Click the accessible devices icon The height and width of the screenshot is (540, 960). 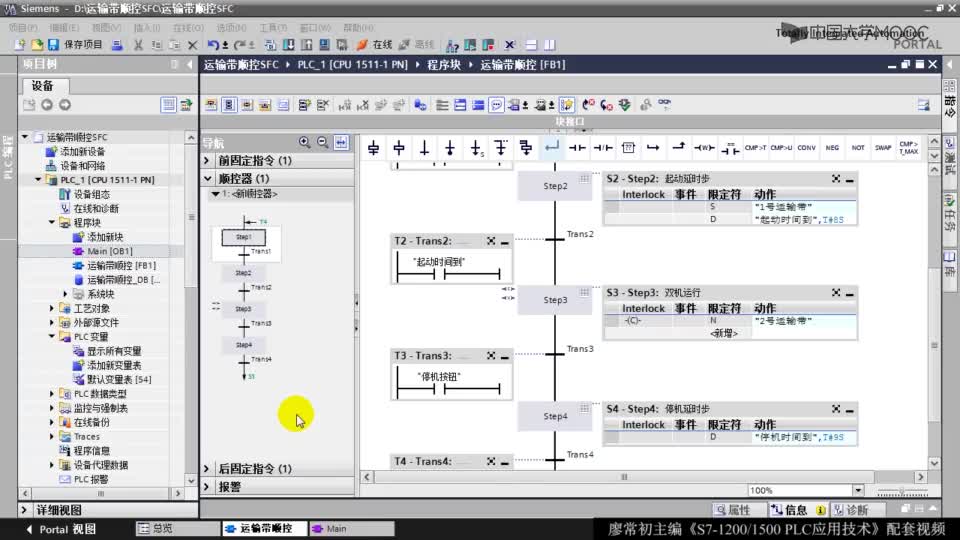point(452,45)
